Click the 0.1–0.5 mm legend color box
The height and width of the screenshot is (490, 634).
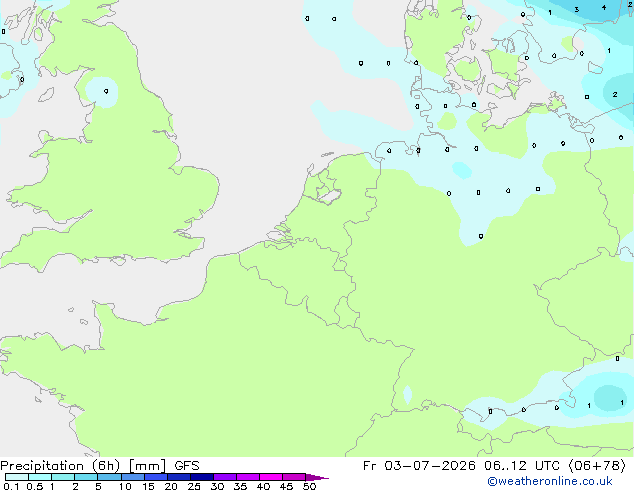(17, 477)
